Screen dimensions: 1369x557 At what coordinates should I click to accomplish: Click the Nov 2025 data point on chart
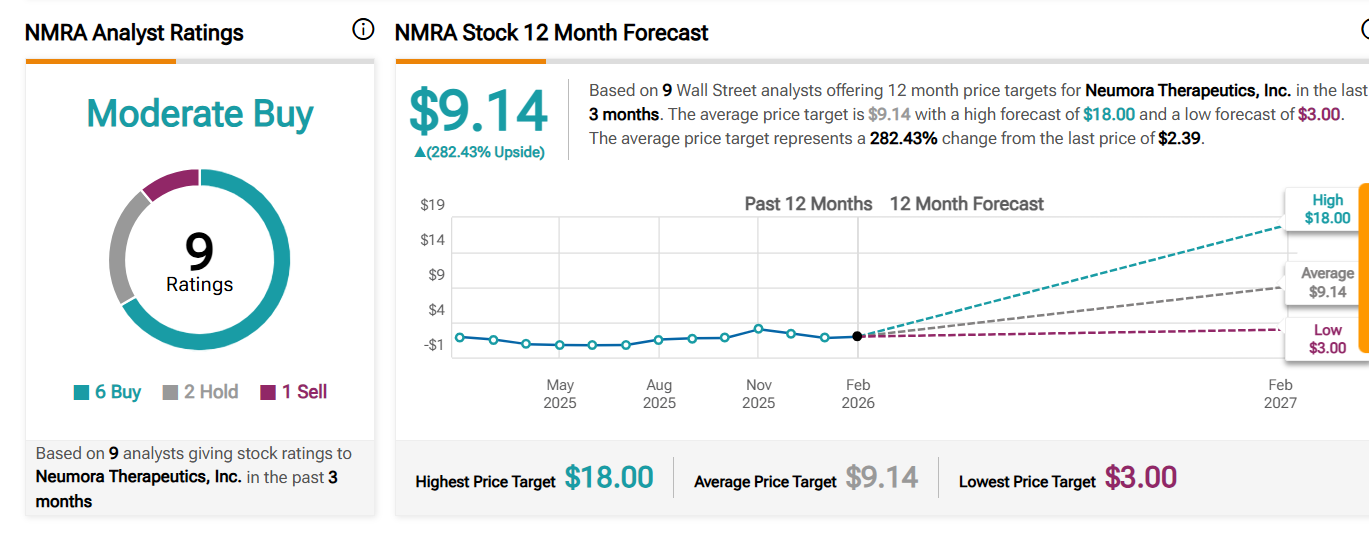coord(759,328)
